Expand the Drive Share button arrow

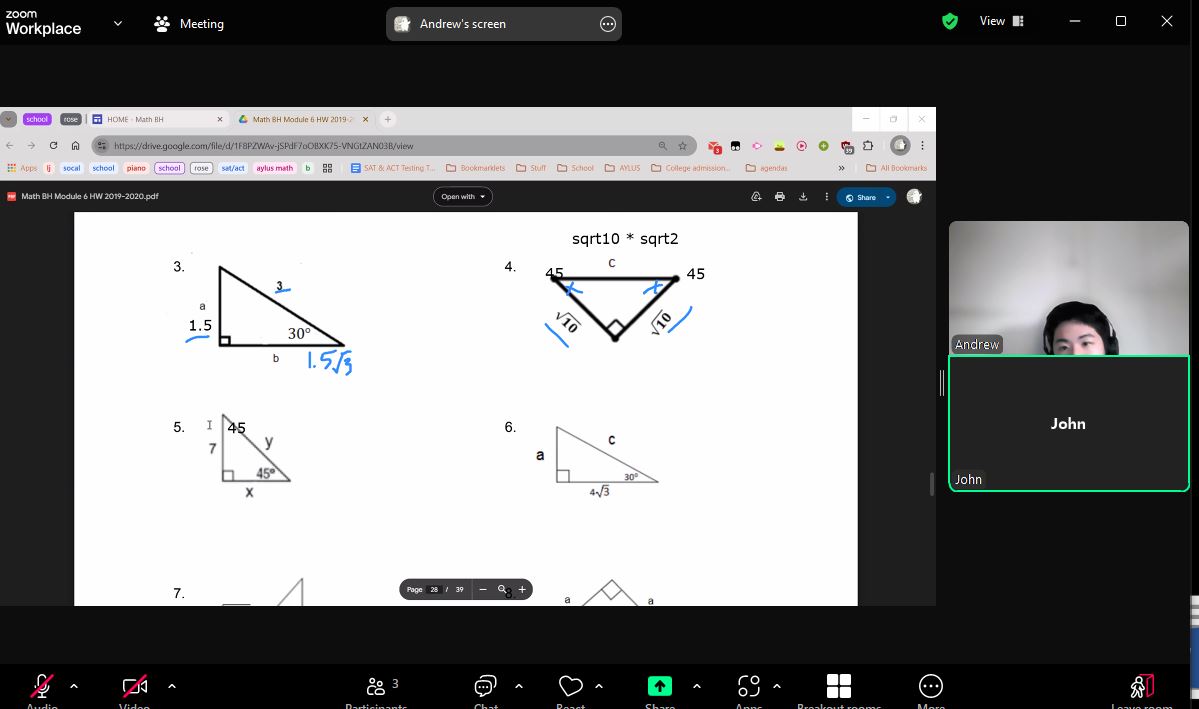tap(888, 197)
